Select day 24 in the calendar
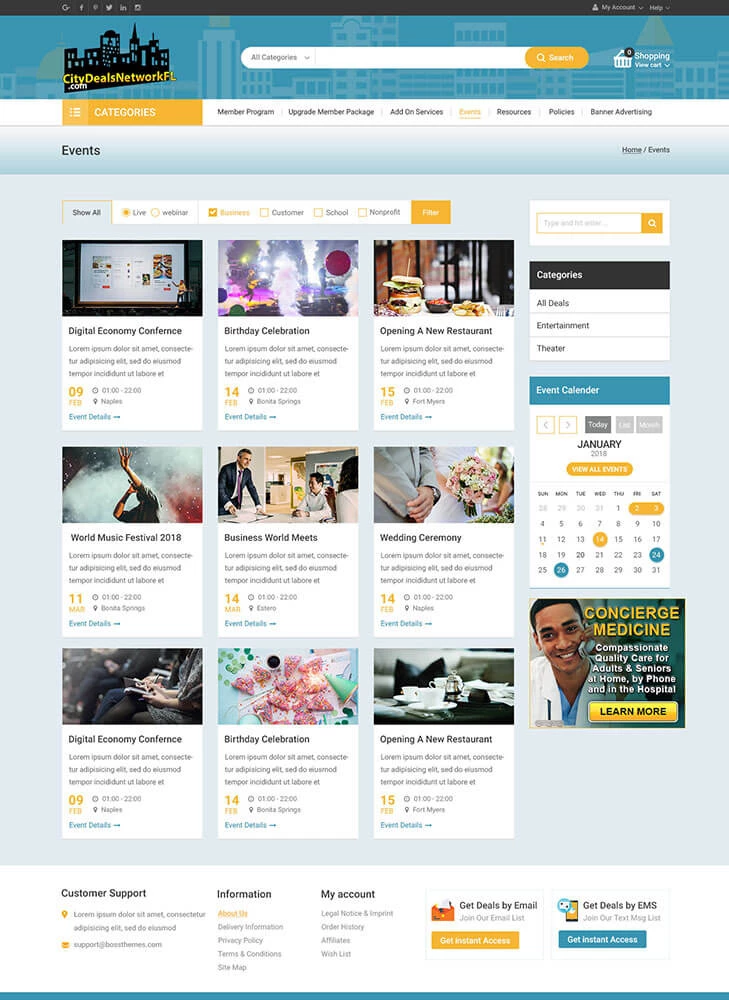 pyautogui.click(x=656, y=555)
